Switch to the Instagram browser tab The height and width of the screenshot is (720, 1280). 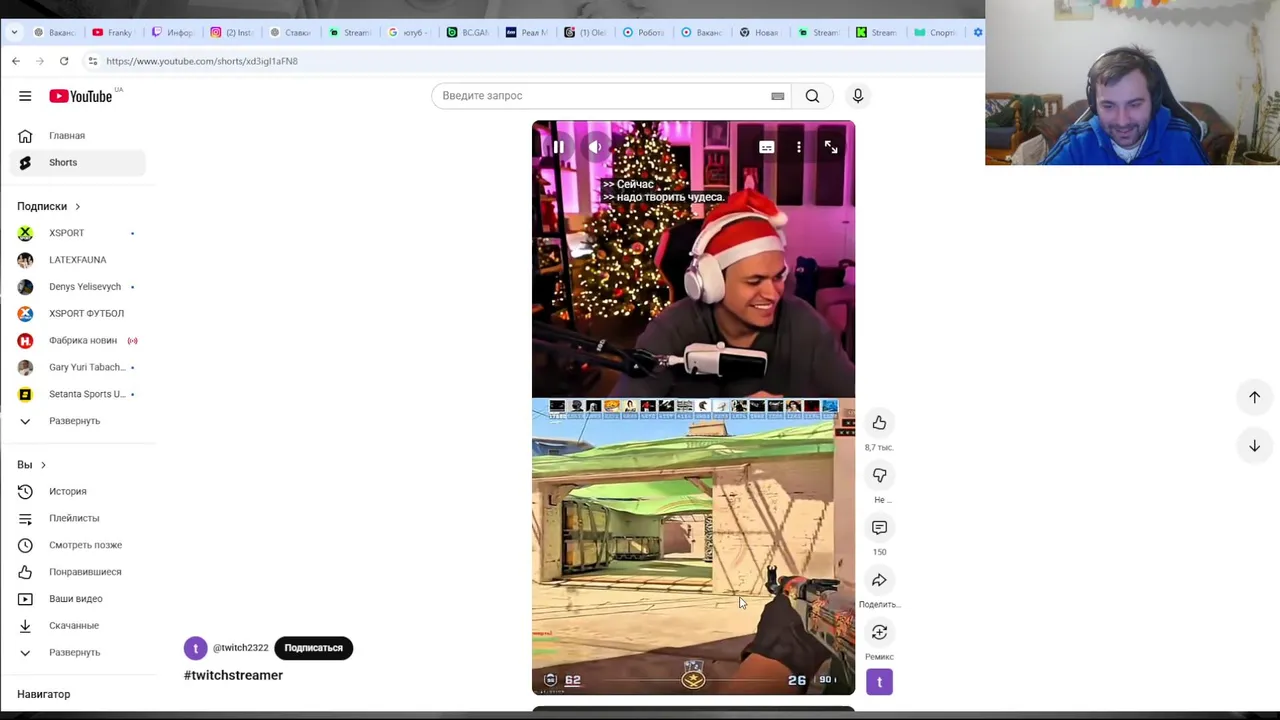pyautogui.click(x=231, y=32)
